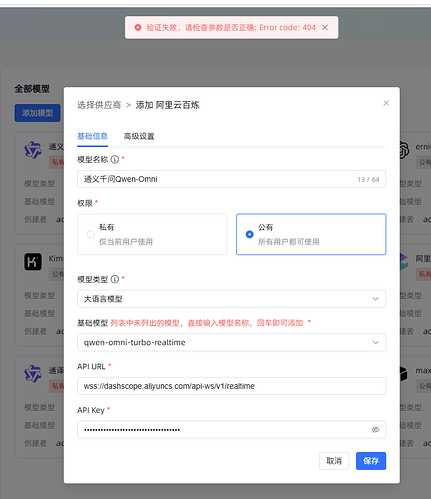This screenshot has width=431, height=499.
Task: Click into the API URL input field
Action: (x=231, y=386)
